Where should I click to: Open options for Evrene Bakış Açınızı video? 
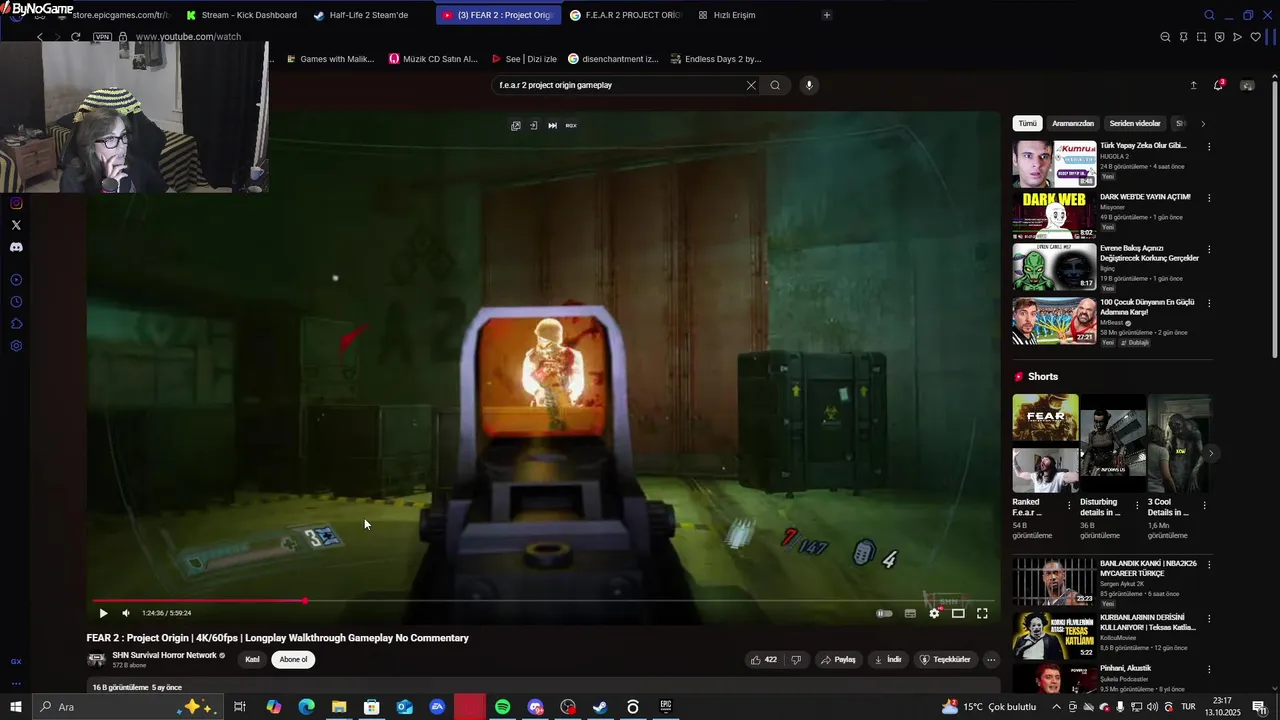[1209, 250]
